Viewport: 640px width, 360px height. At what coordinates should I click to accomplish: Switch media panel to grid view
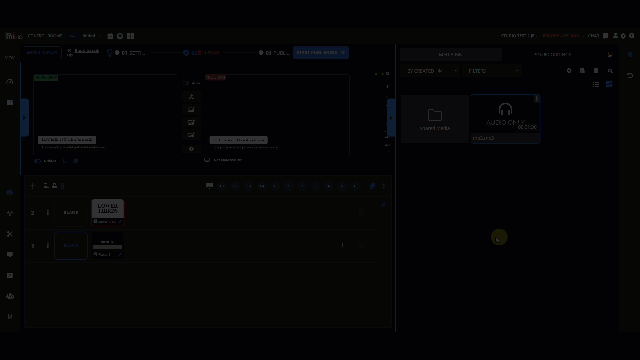[609, 84]
